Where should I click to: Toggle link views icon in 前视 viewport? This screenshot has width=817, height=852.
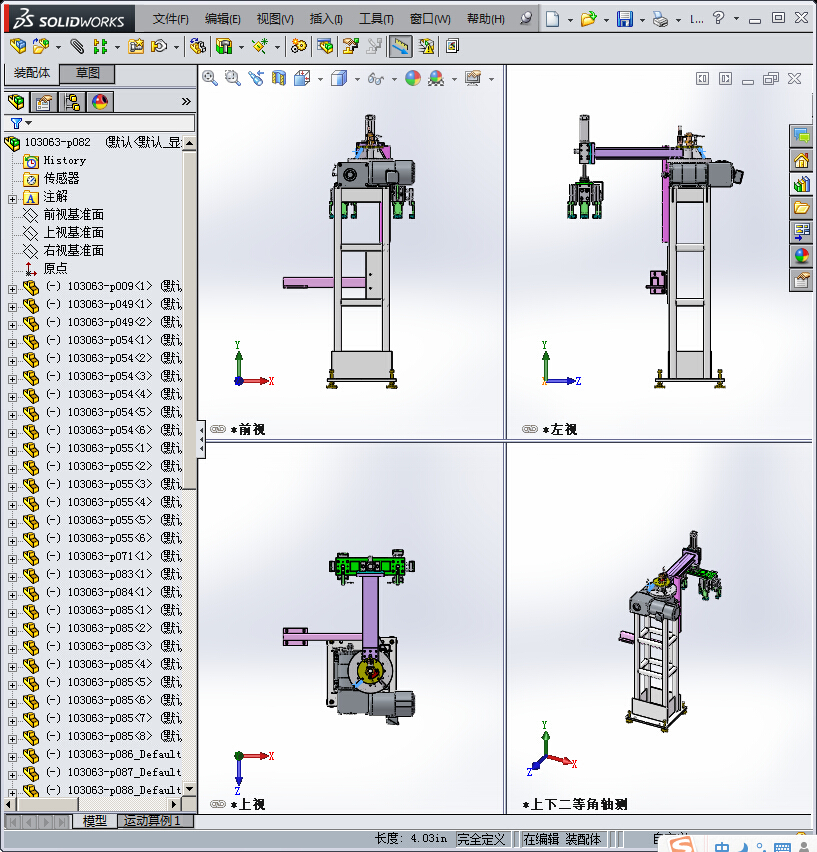pos(218,429)
